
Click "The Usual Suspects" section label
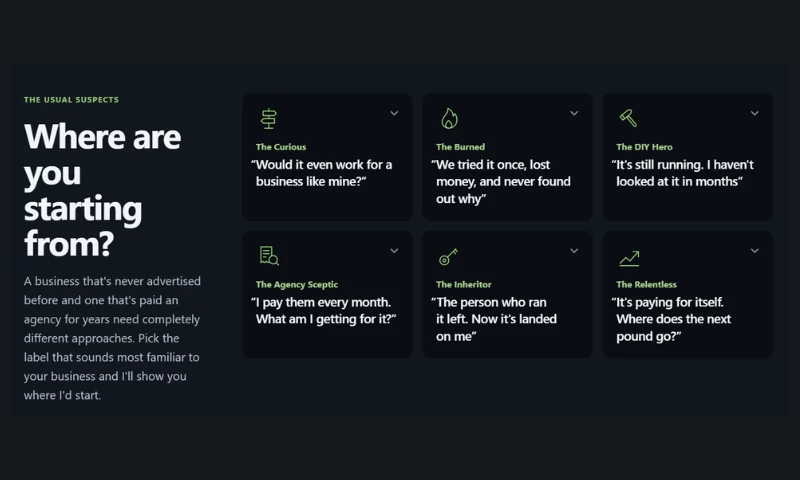(71, 99)
